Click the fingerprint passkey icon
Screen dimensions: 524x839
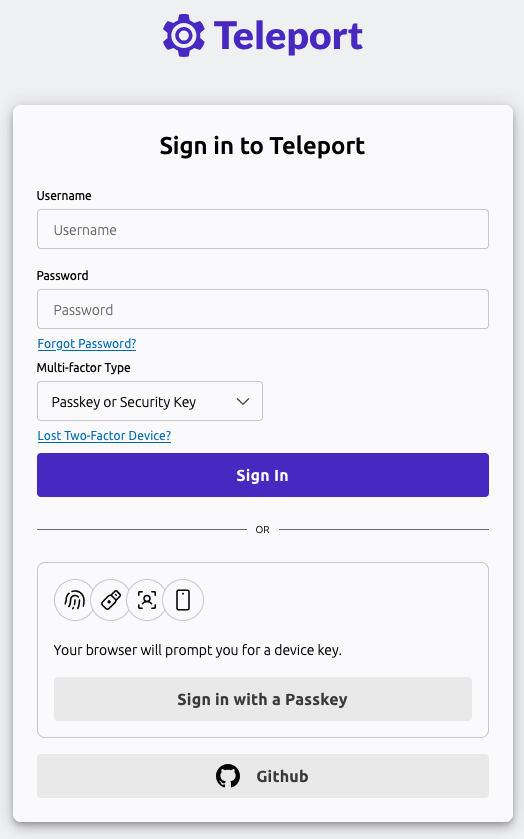(75, 600)
